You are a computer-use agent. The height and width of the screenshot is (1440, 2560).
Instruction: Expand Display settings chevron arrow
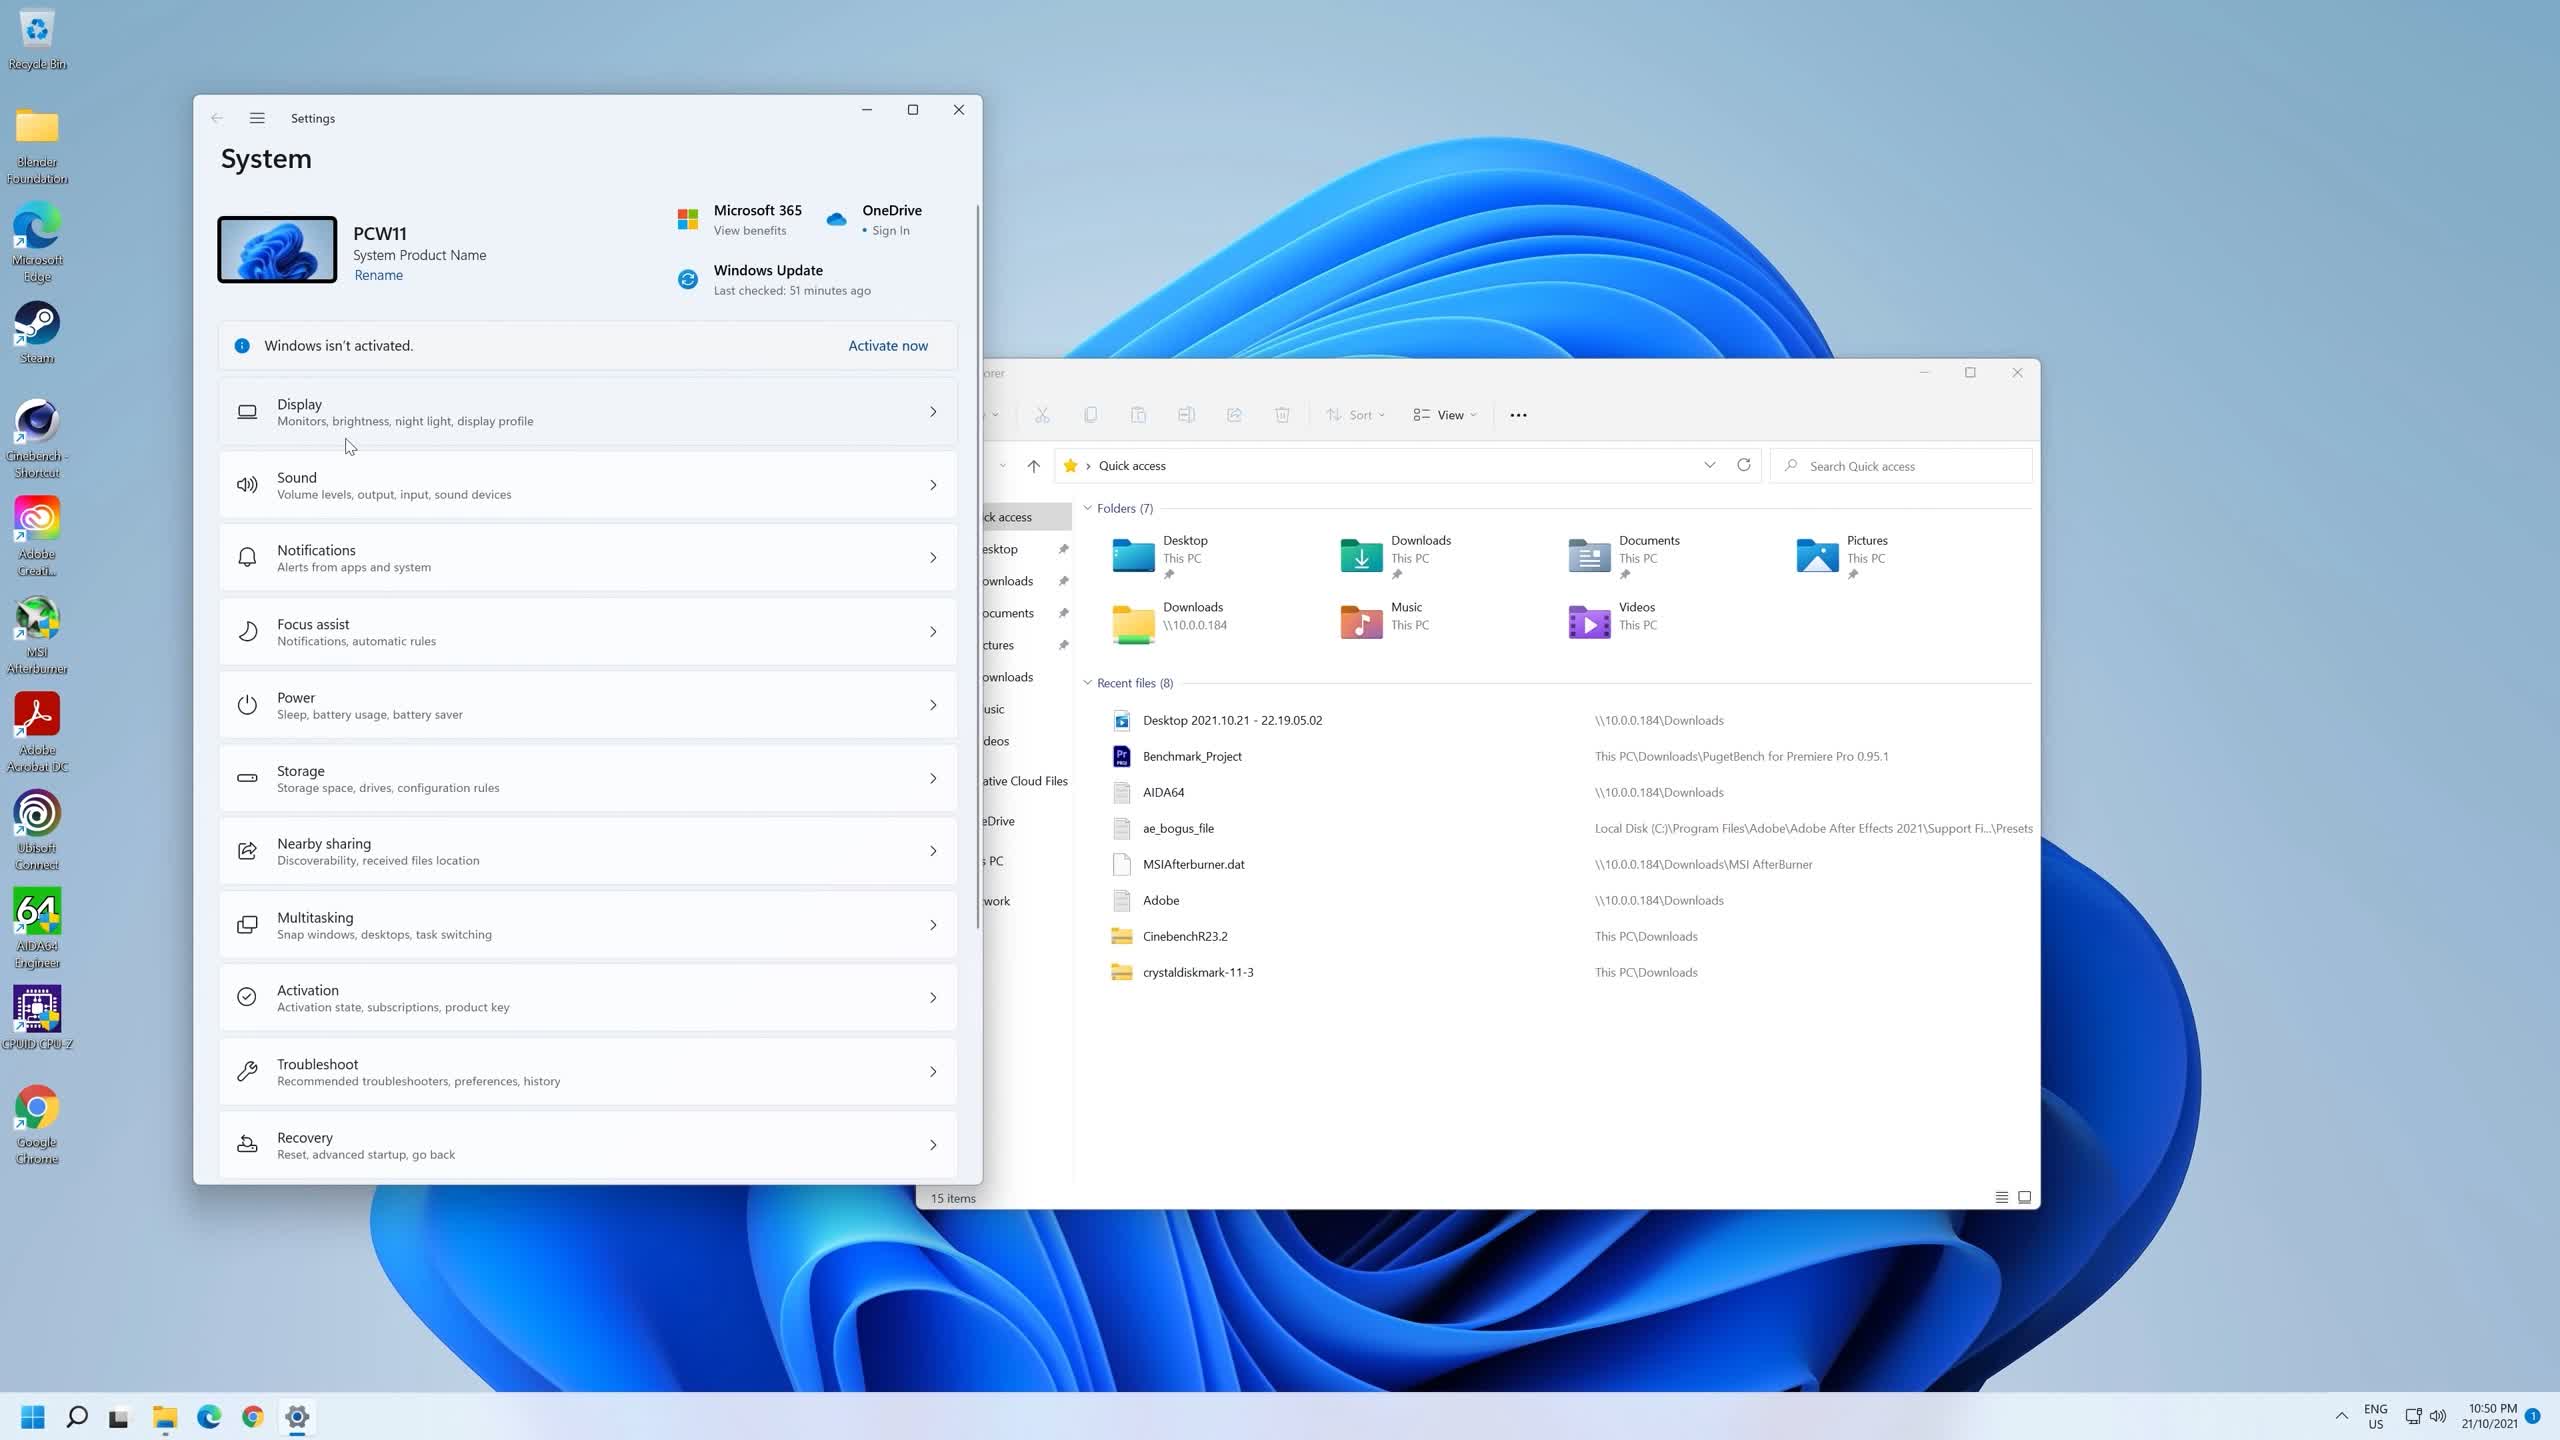[932, 411]
